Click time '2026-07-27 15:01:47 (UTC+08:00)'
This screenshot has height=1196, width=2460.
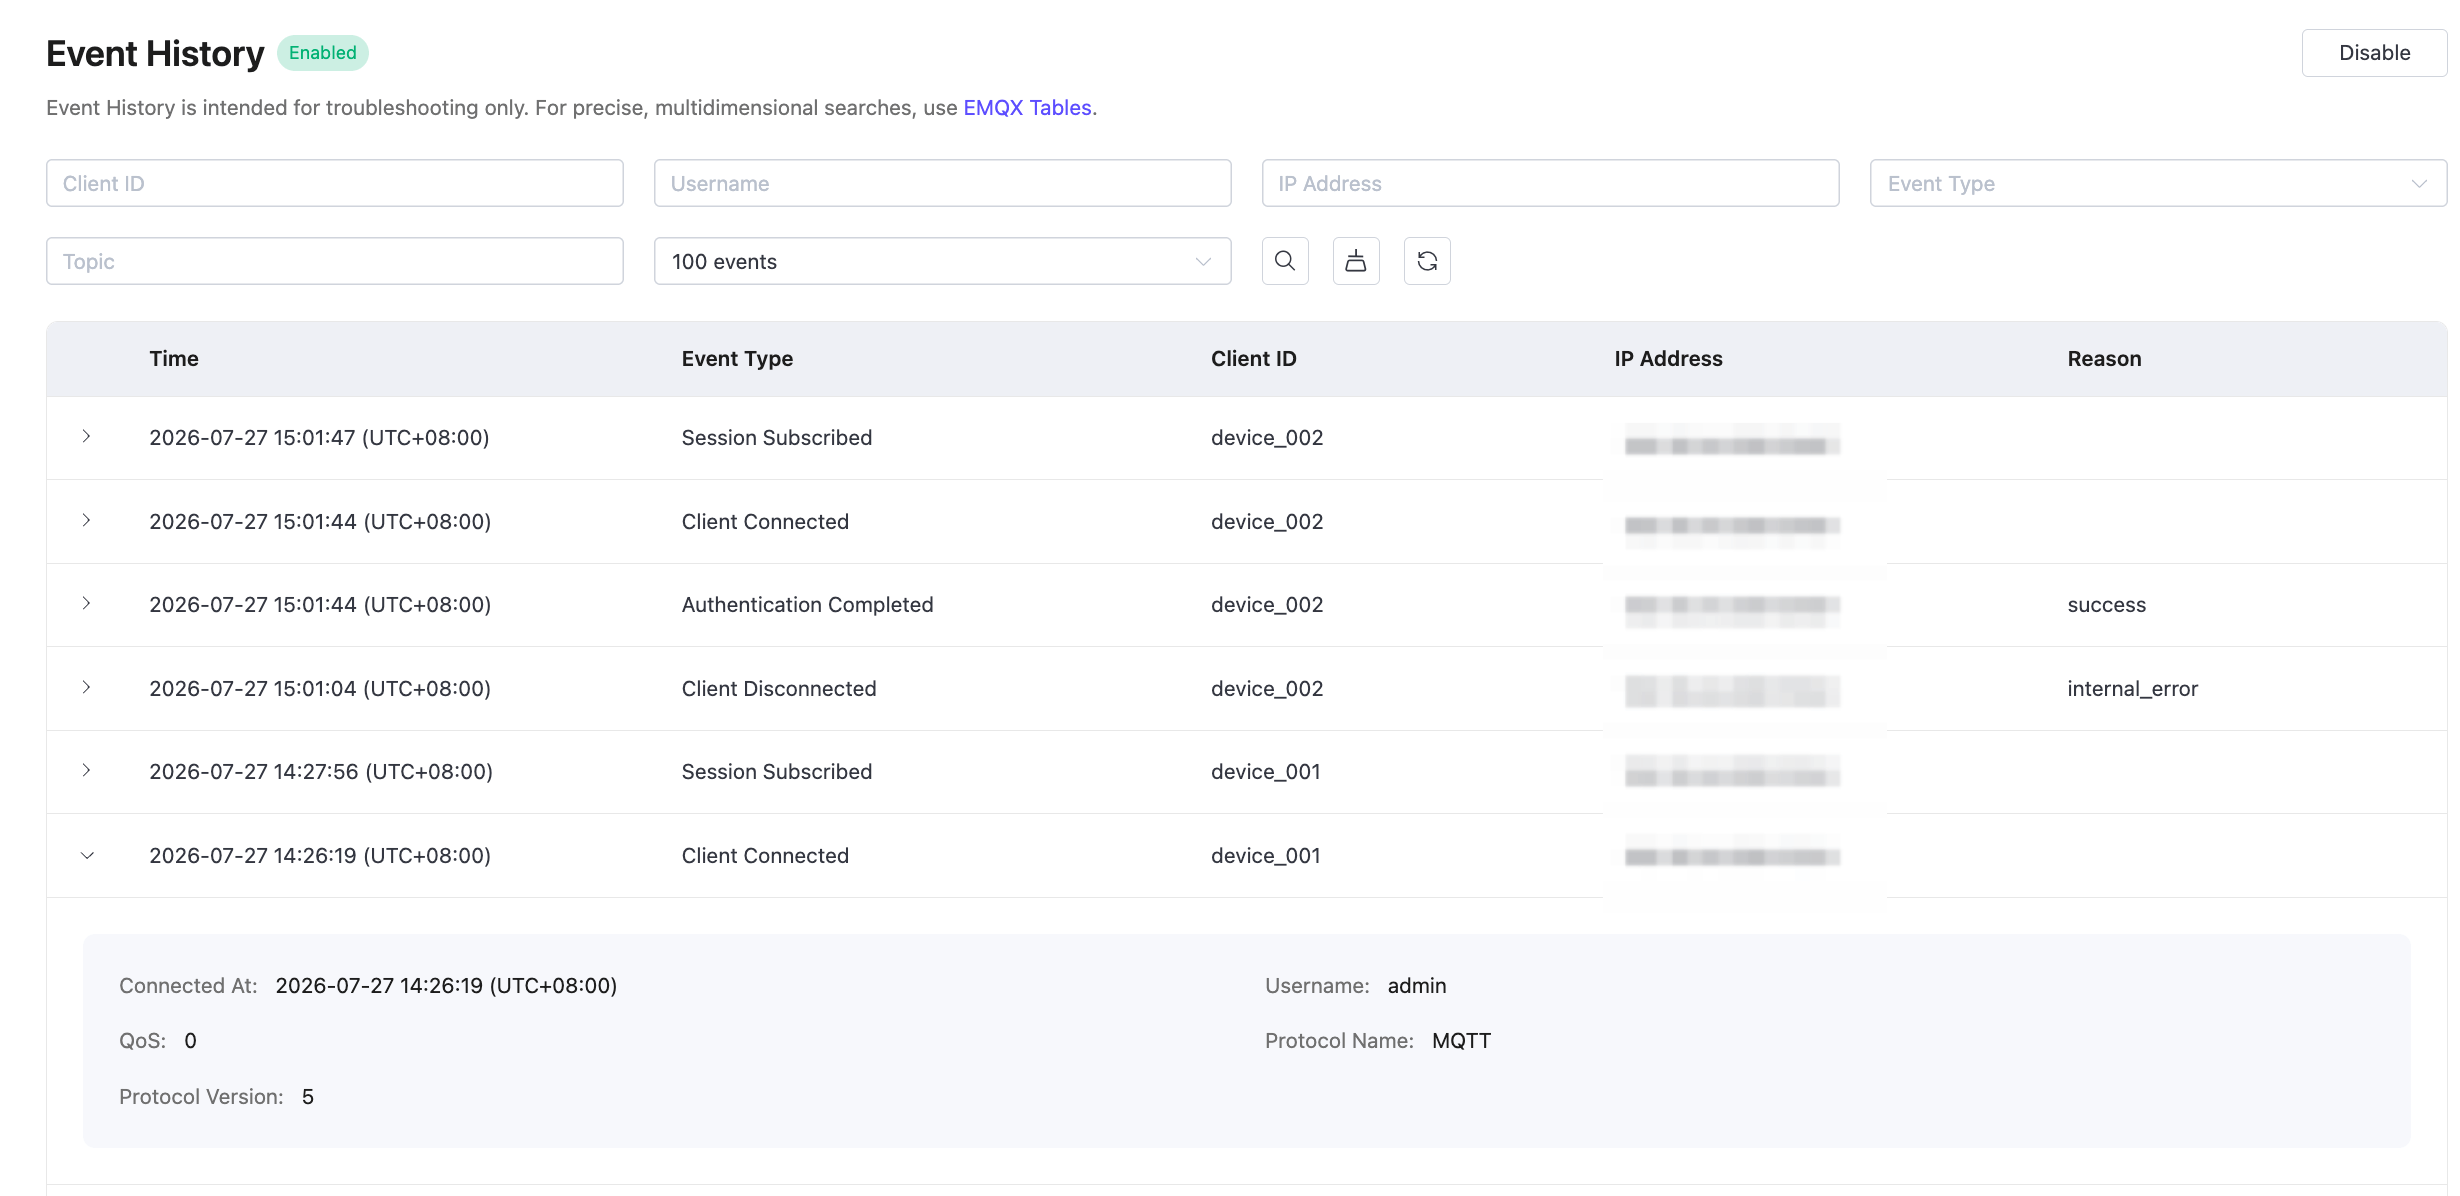click(x=319, y=438)
